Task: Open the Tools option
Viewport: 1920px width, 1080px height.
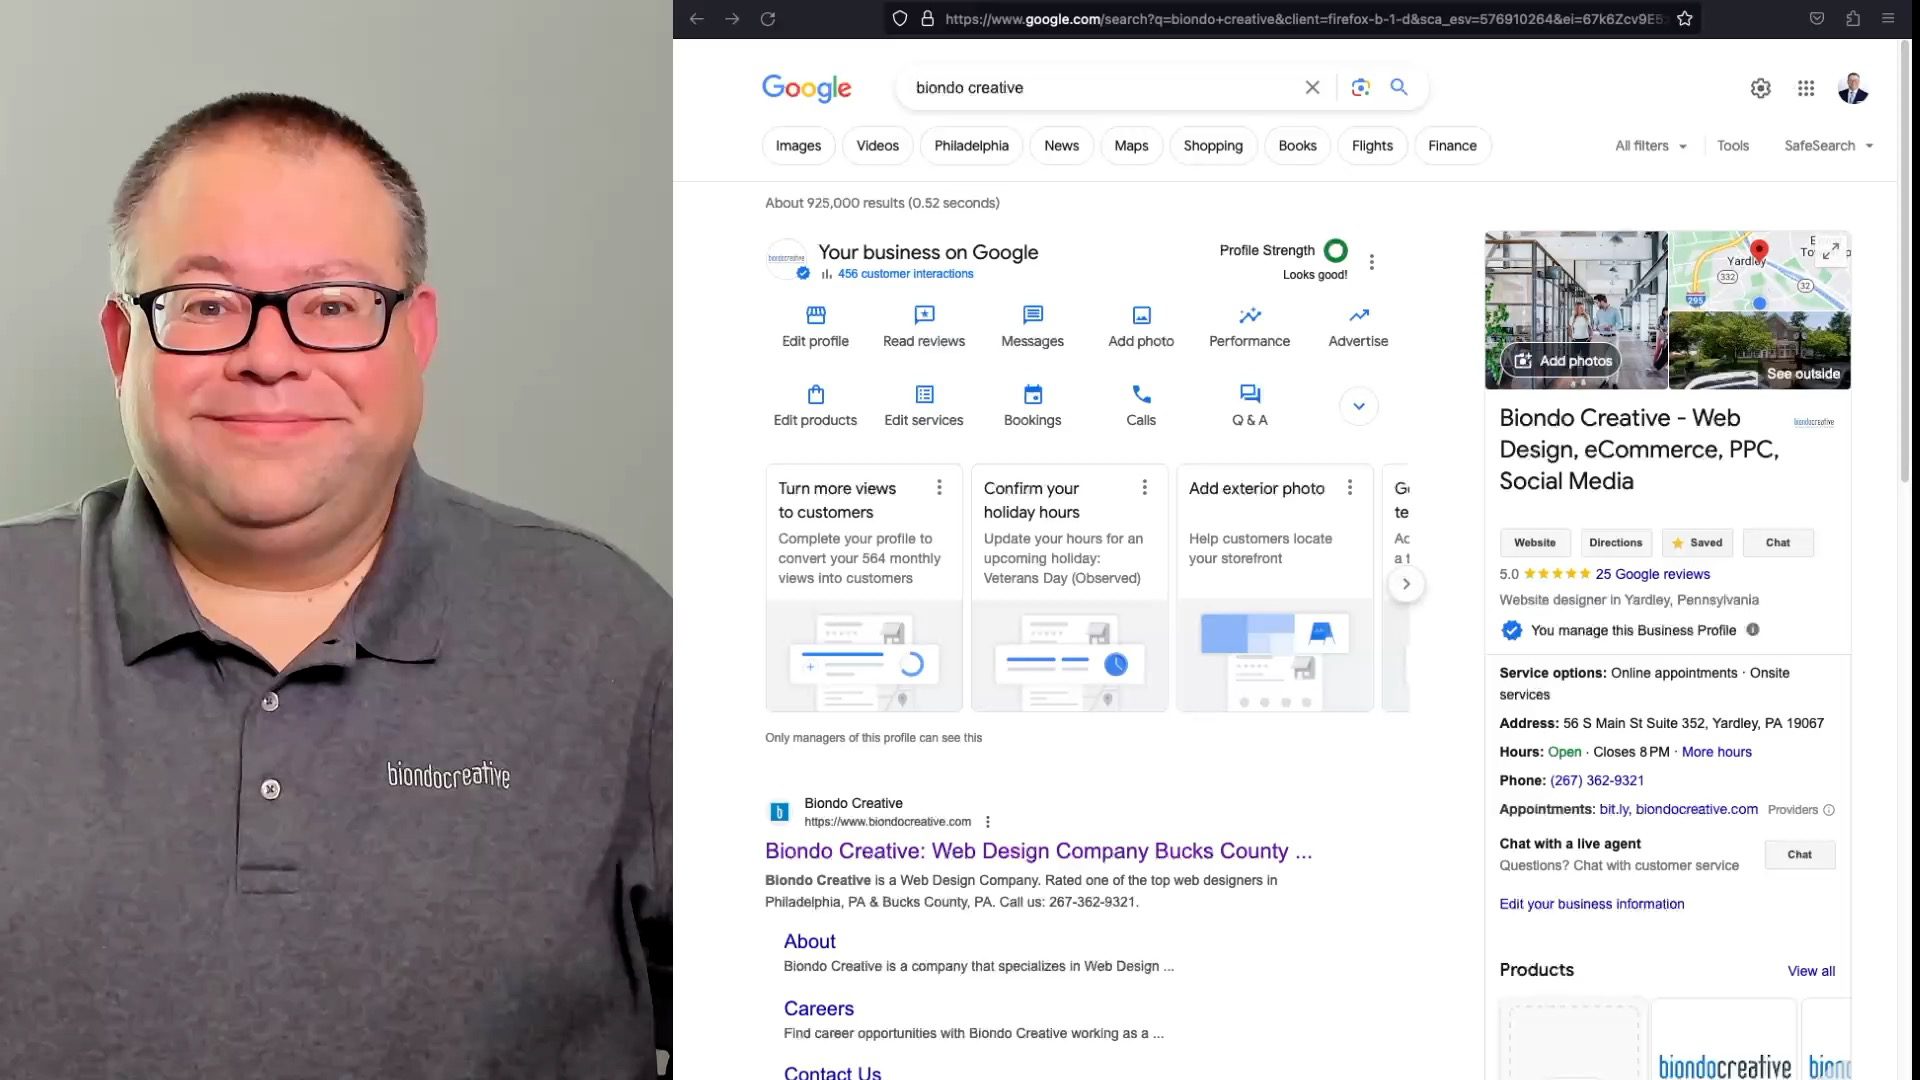Action: coord(1733,146)
